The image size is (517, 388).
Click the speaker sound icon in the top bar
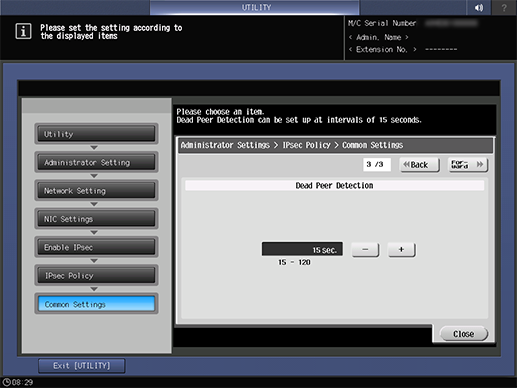[x=479, y=7]
